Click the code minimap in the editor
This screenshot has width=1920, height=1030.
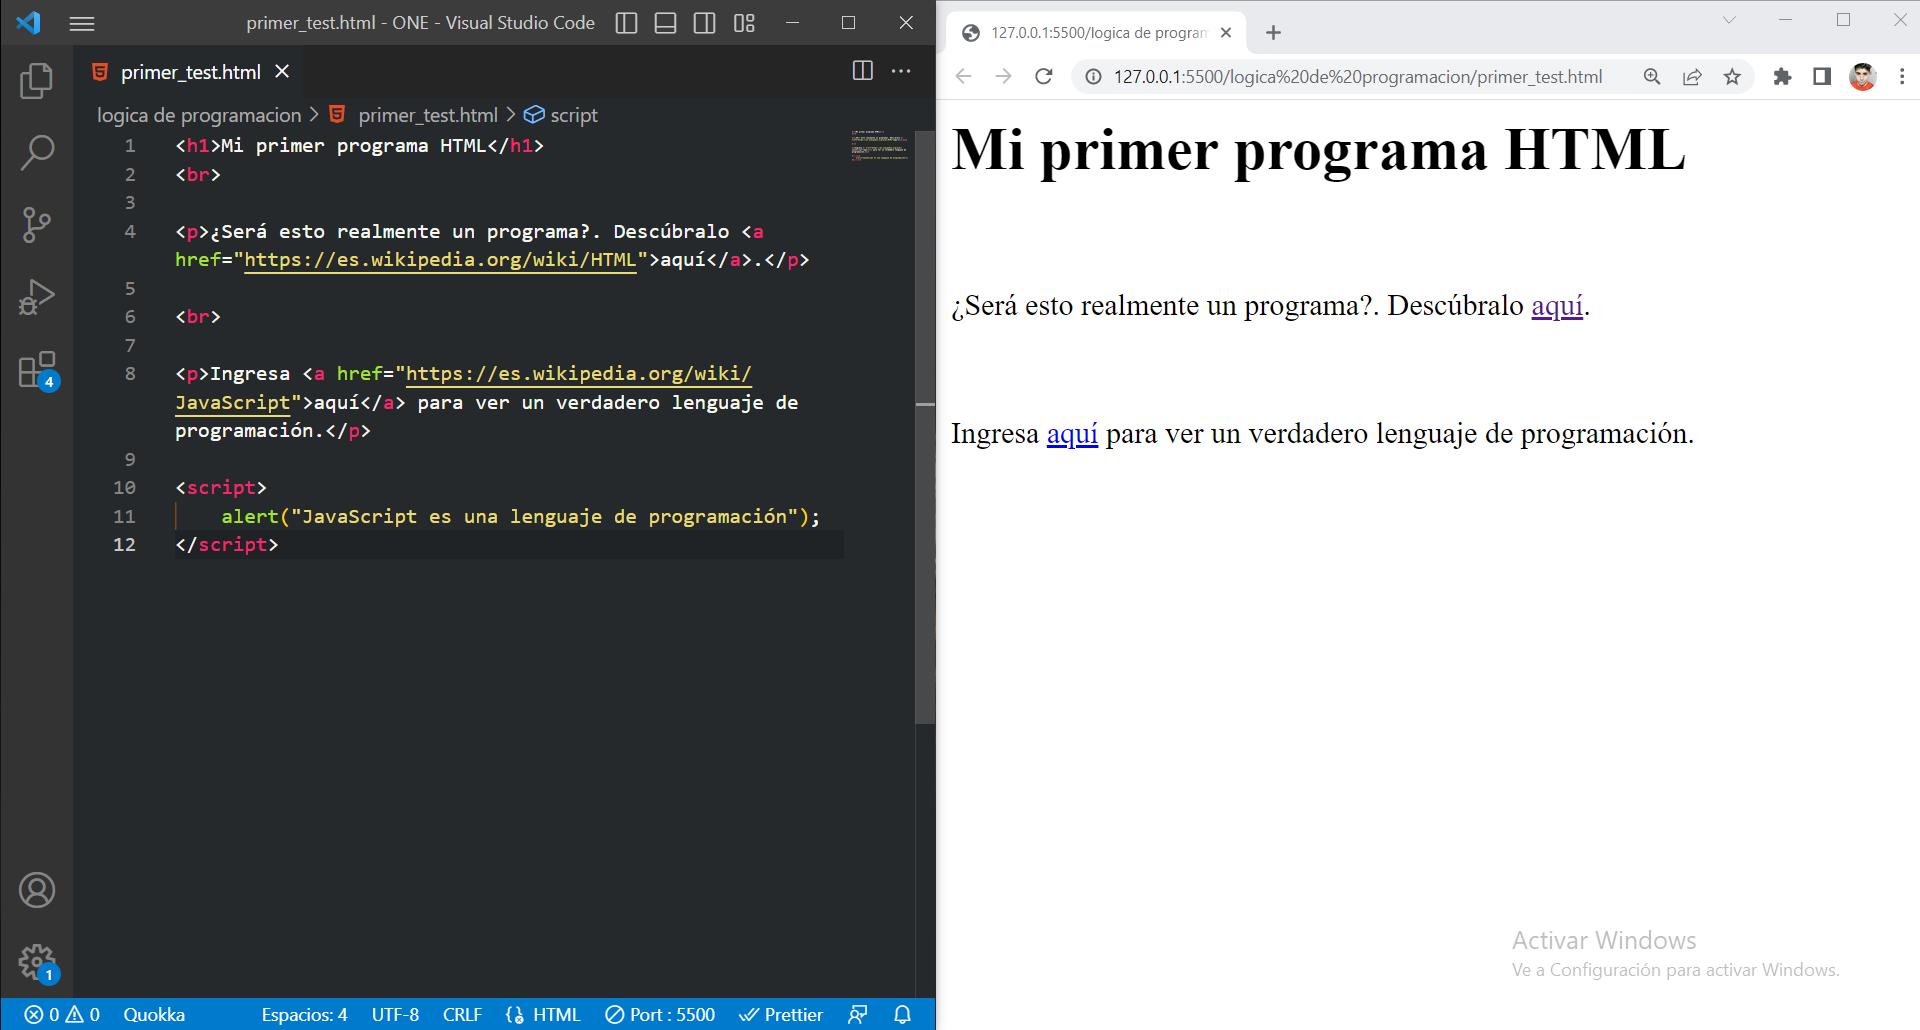pos(879,145)
